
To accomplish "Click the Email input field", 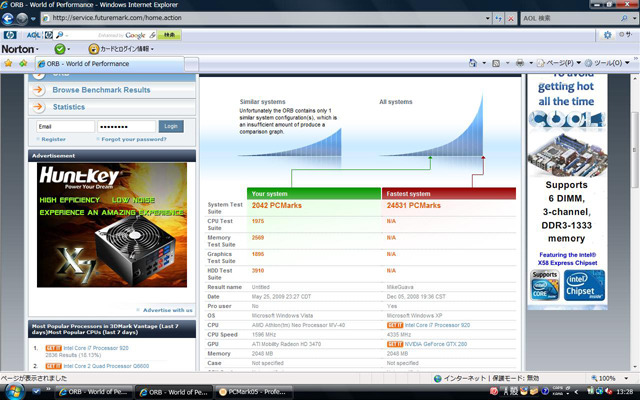I will (65, 127).
